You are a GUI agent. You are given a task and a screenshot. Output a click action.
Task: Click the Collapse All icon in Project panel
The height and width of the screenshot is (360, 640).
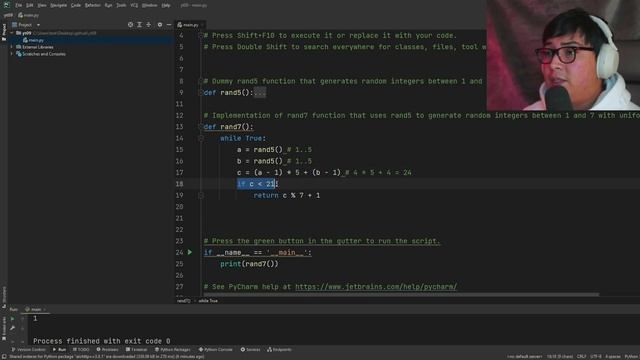(x=149, y=25)
